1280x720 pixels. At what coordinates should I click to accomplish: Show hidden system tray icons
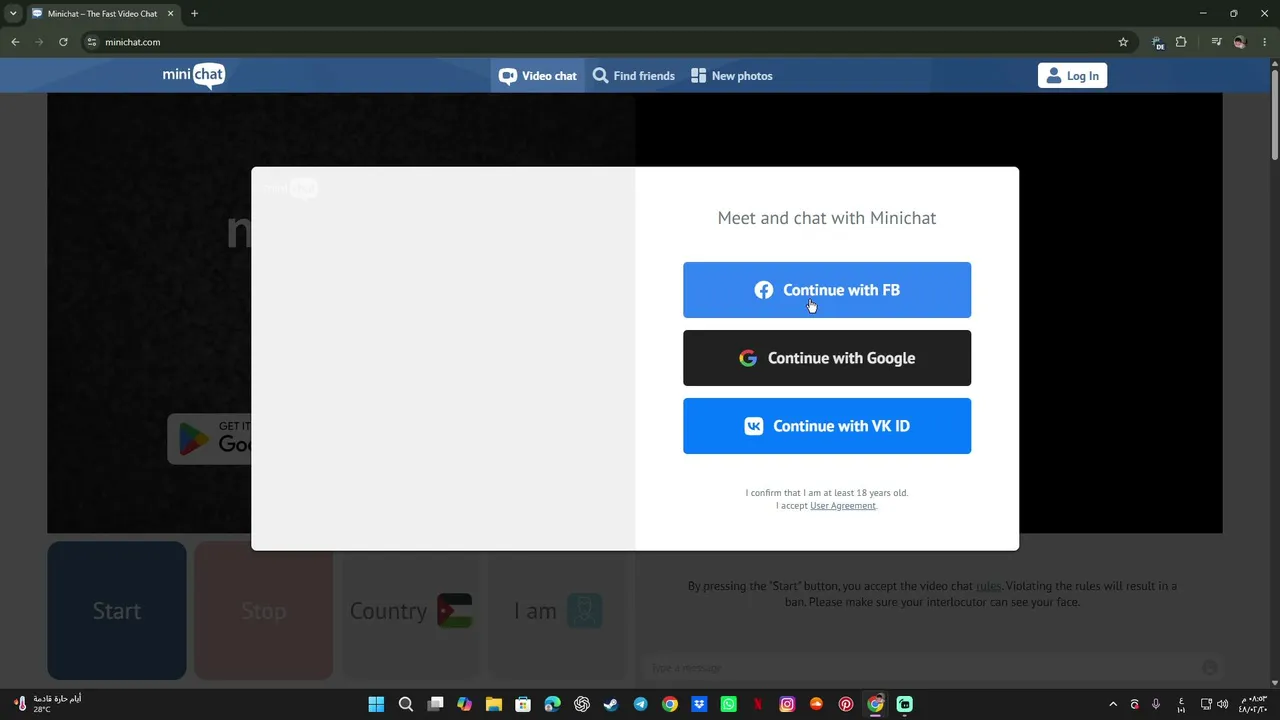(x=1113, y=704)
